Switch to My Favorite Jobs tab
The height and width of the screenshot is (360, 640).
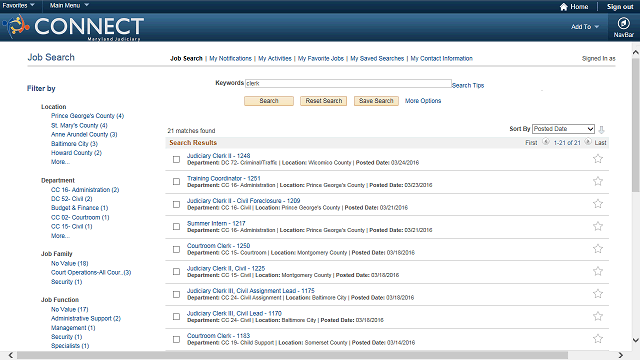[x=321, y=58]
